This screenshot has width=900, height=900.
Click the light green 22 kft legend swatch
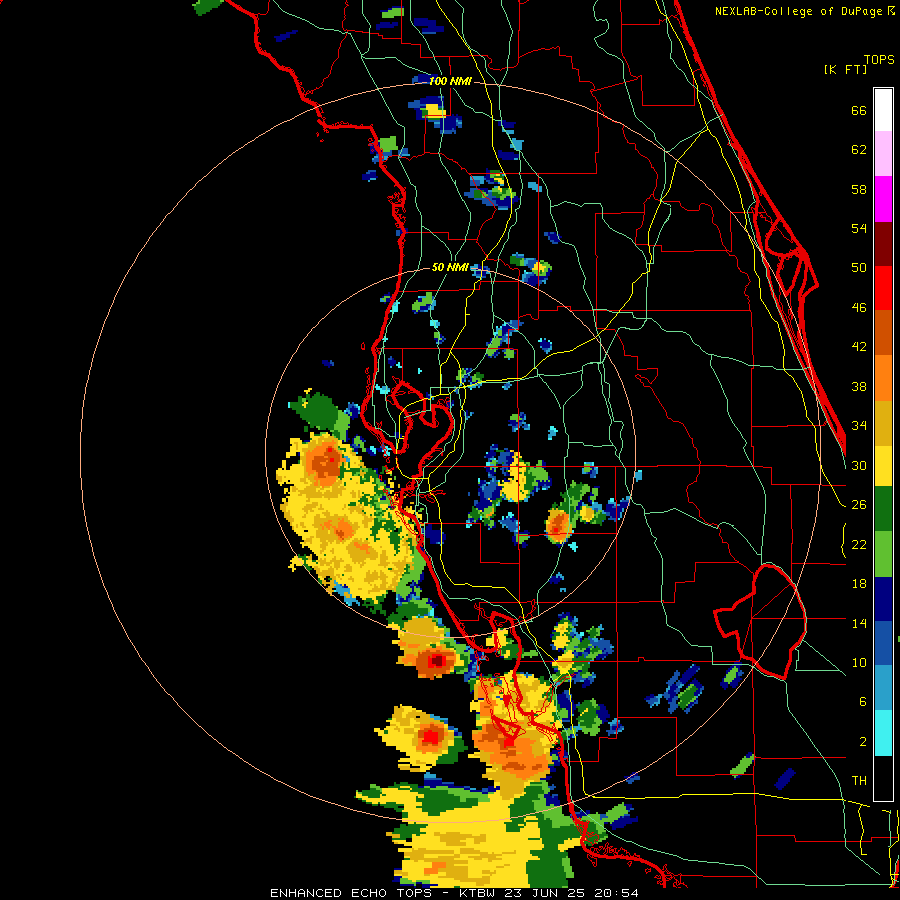click(x=883, y=553)
